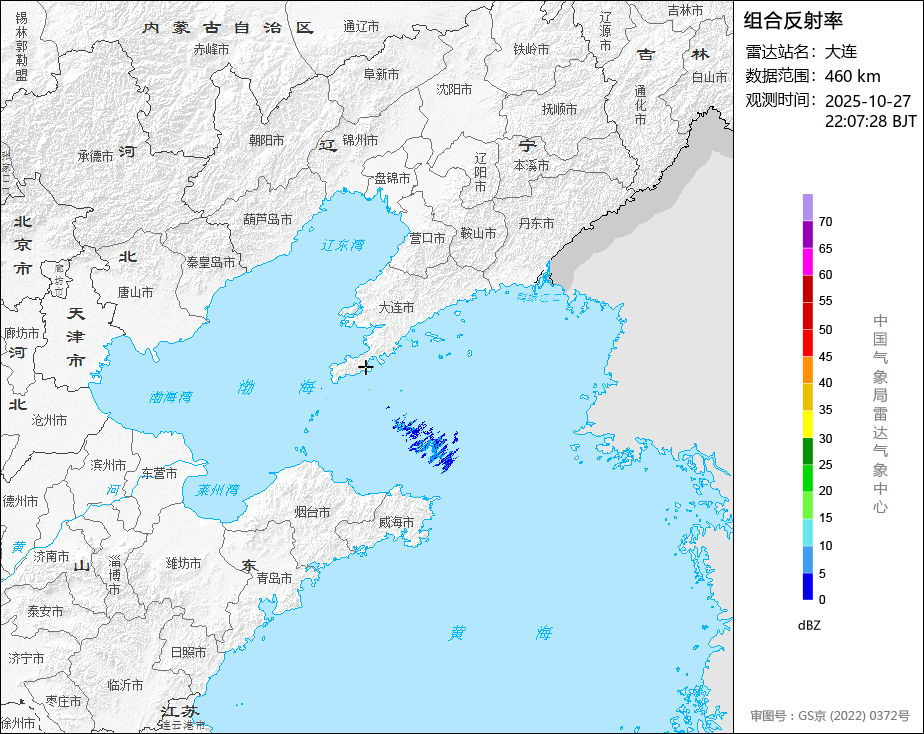Click the 本溪市 map label
The width and height of the screenshot is (924, 734).
tap(531, 166)
